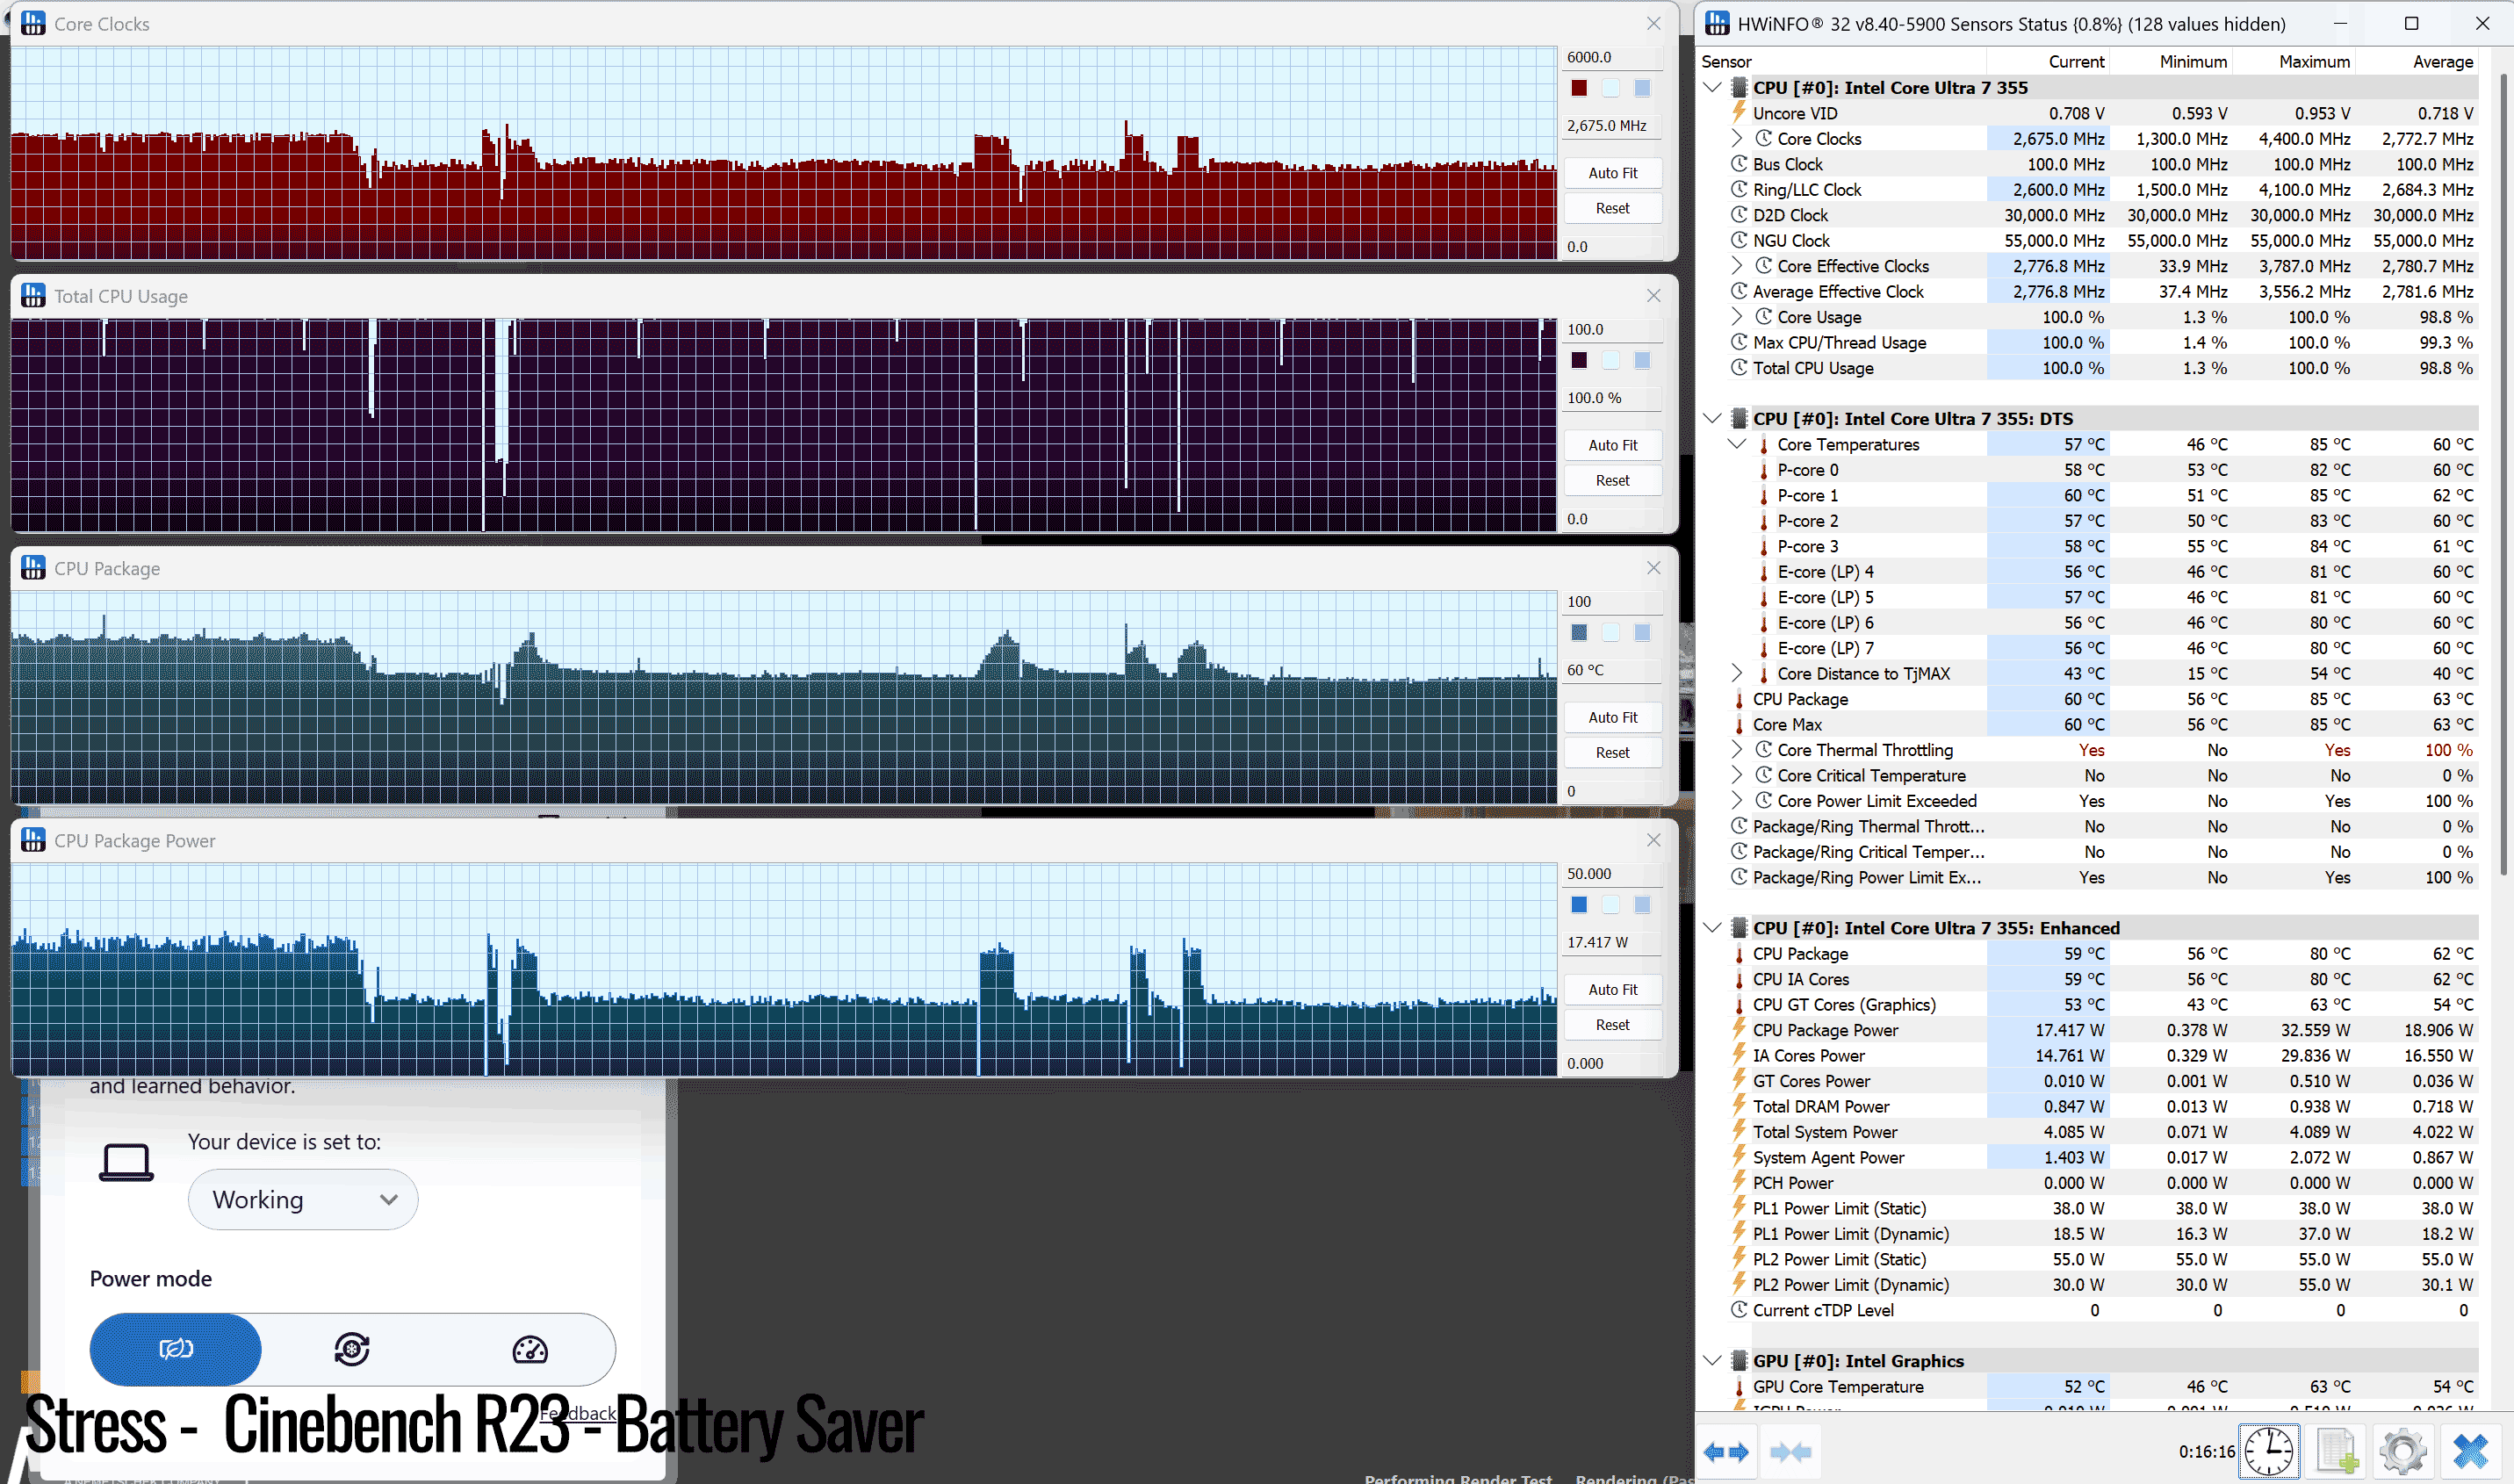Click the lightning icon beside IA Cores Power
2514x1484 pixels.
pyautogui.click(x=1739, y=1055)
